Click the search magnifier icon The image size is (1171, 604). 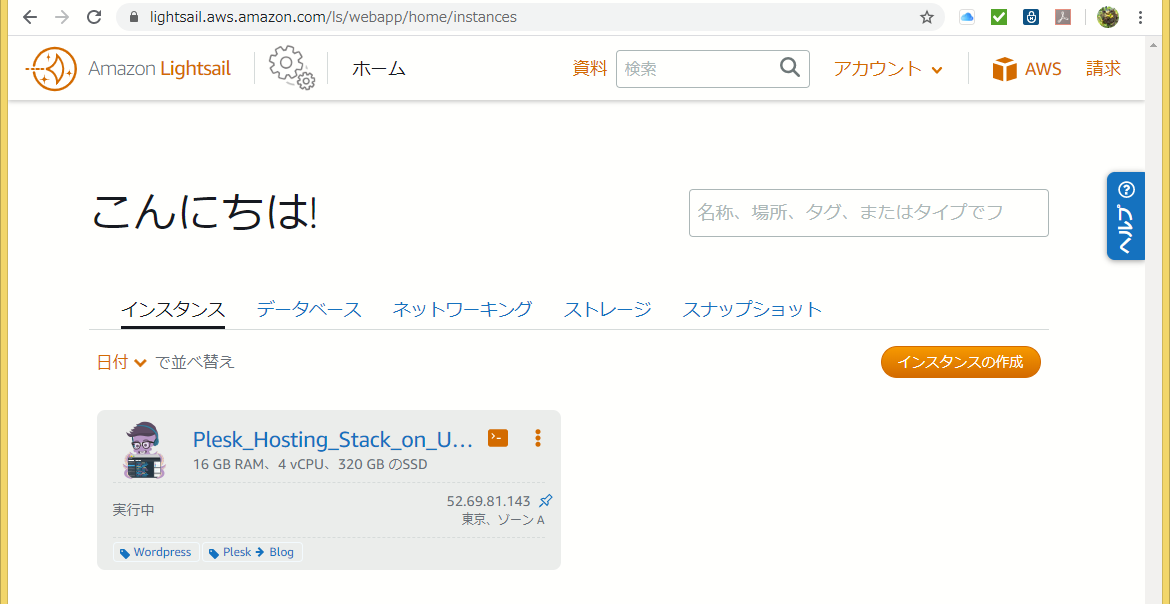tap(790, 68)
